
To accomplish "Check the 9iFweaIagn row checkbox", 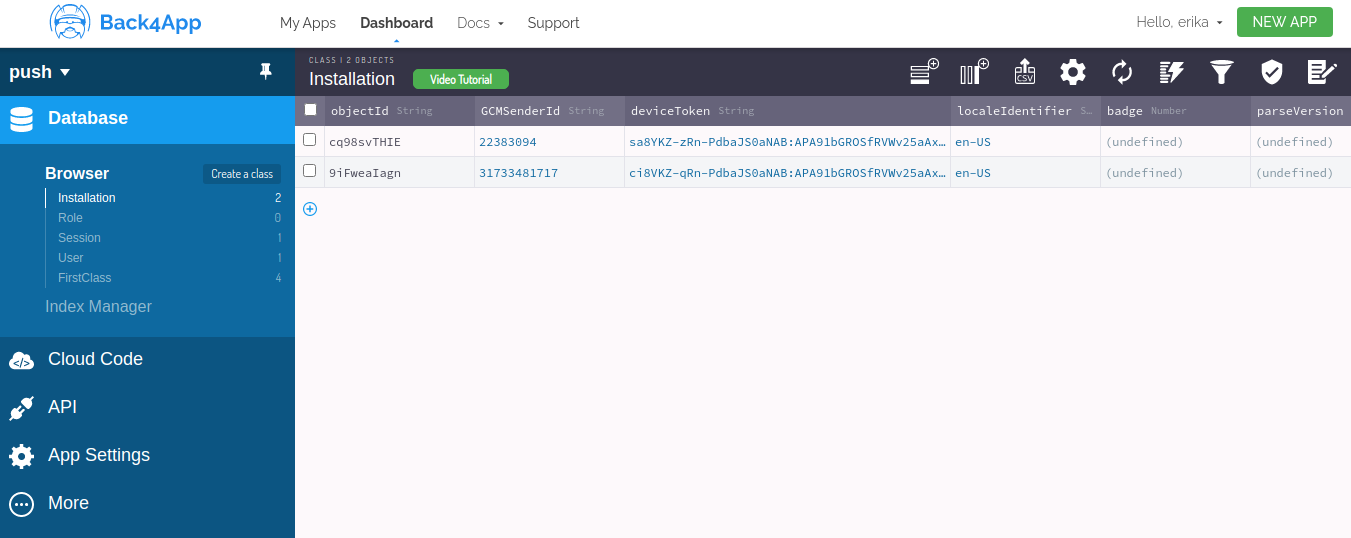I will tap(310, 171).
